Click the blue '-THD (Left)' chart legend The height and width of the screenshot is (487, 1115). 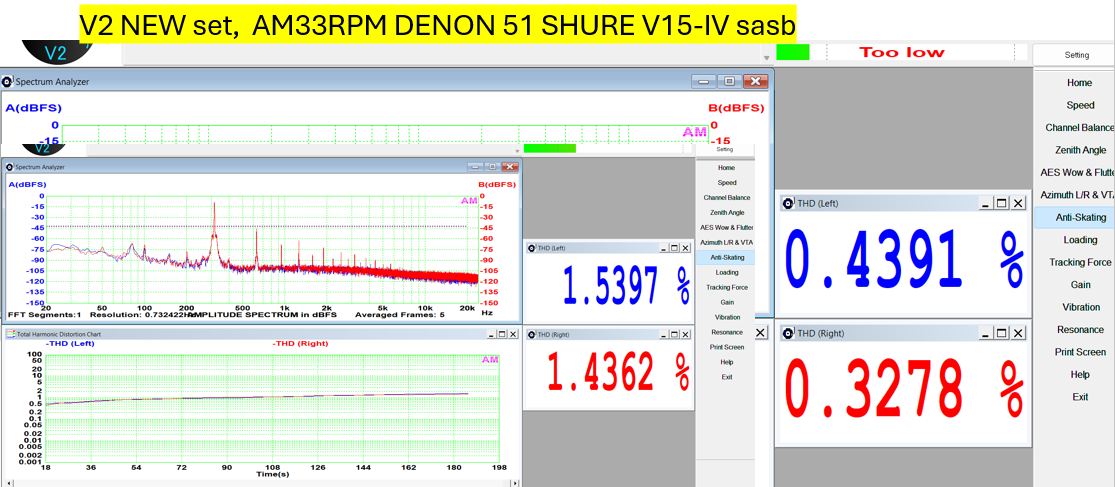[x=70, y=344]
